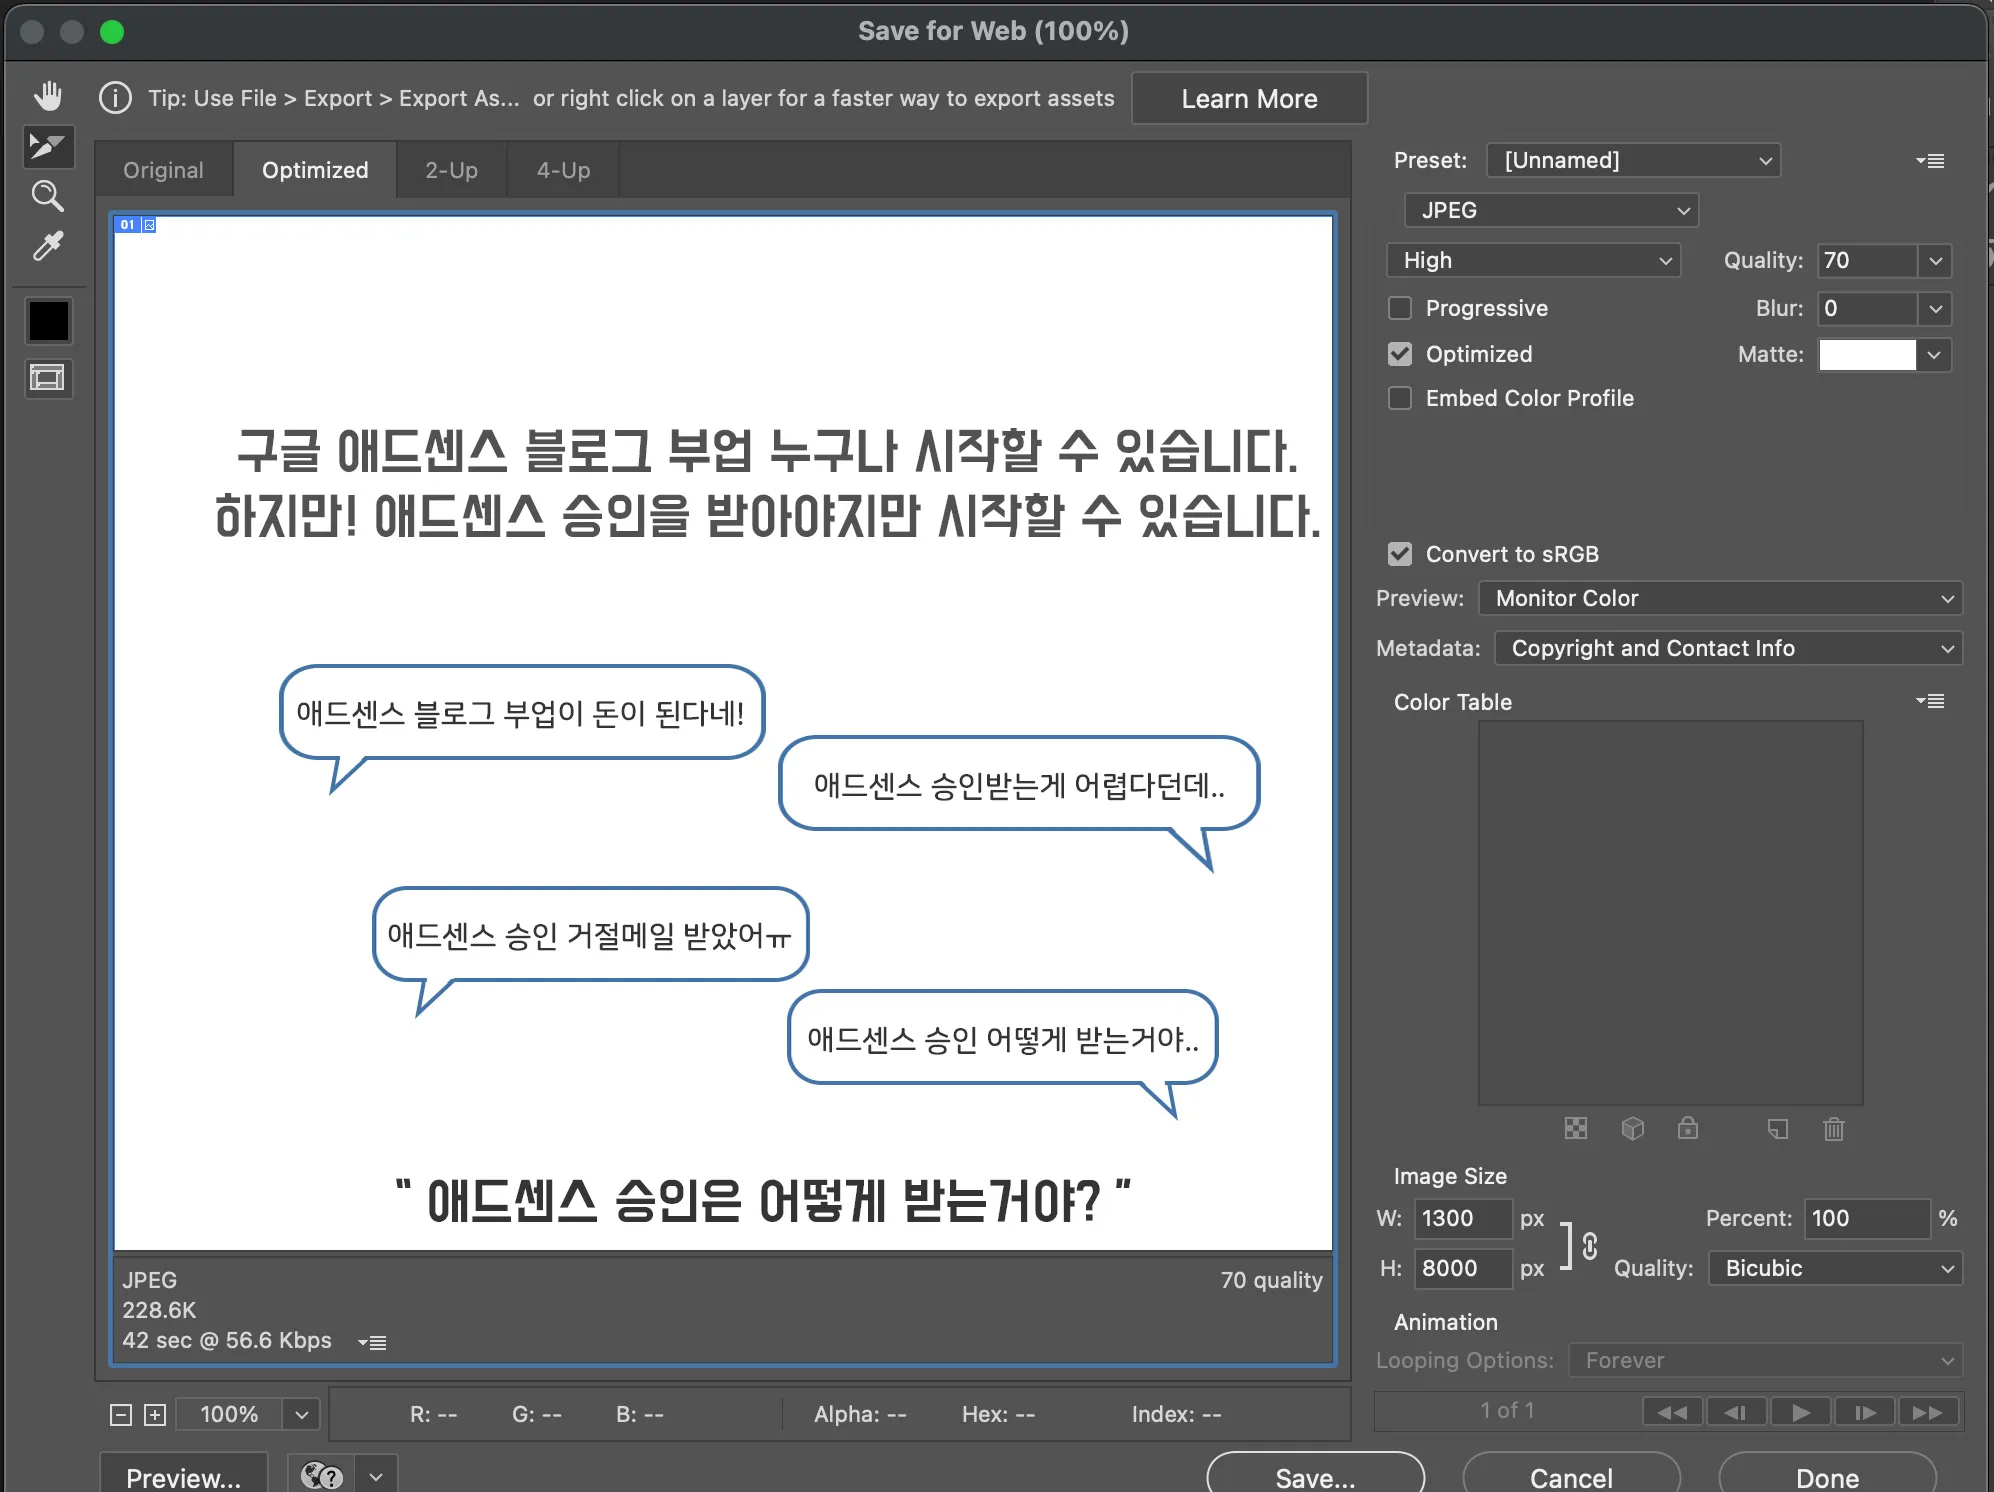This screenshot has height=1492, width=1994.
Task: Switch to the Original tab
Action: [163, 170]
